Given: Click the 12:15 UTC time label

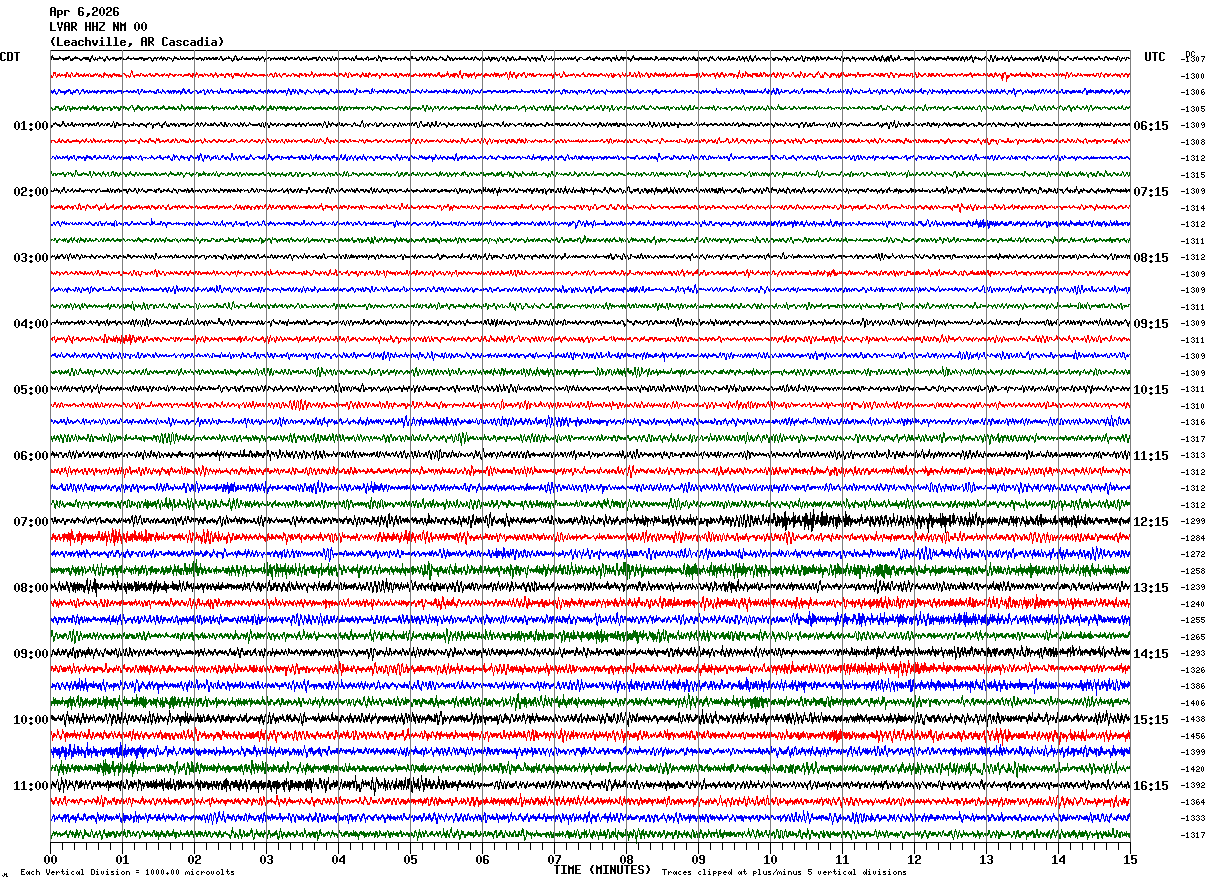Looking at the screenshot, I should (x=1151, y=522).
